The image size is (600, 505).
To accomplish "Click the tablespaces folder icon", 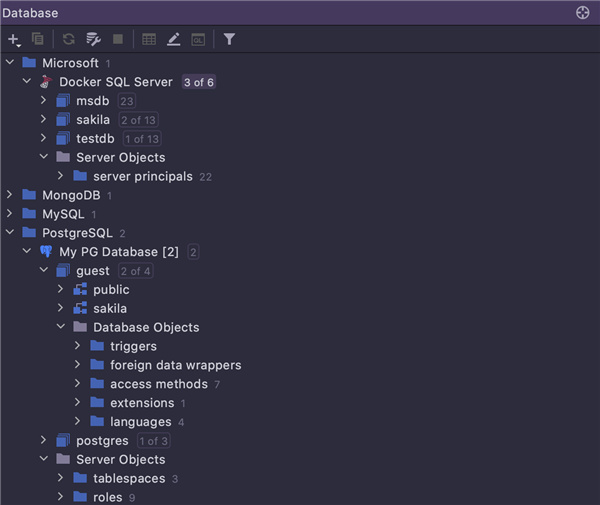I will (80, 478).
